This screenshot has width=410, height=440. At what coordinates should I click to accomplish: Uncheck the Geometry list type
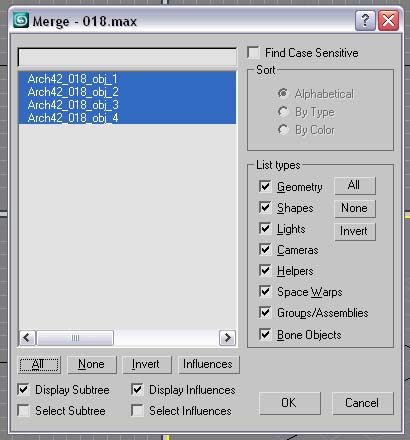pyautogui.click(x=265, y=186)
